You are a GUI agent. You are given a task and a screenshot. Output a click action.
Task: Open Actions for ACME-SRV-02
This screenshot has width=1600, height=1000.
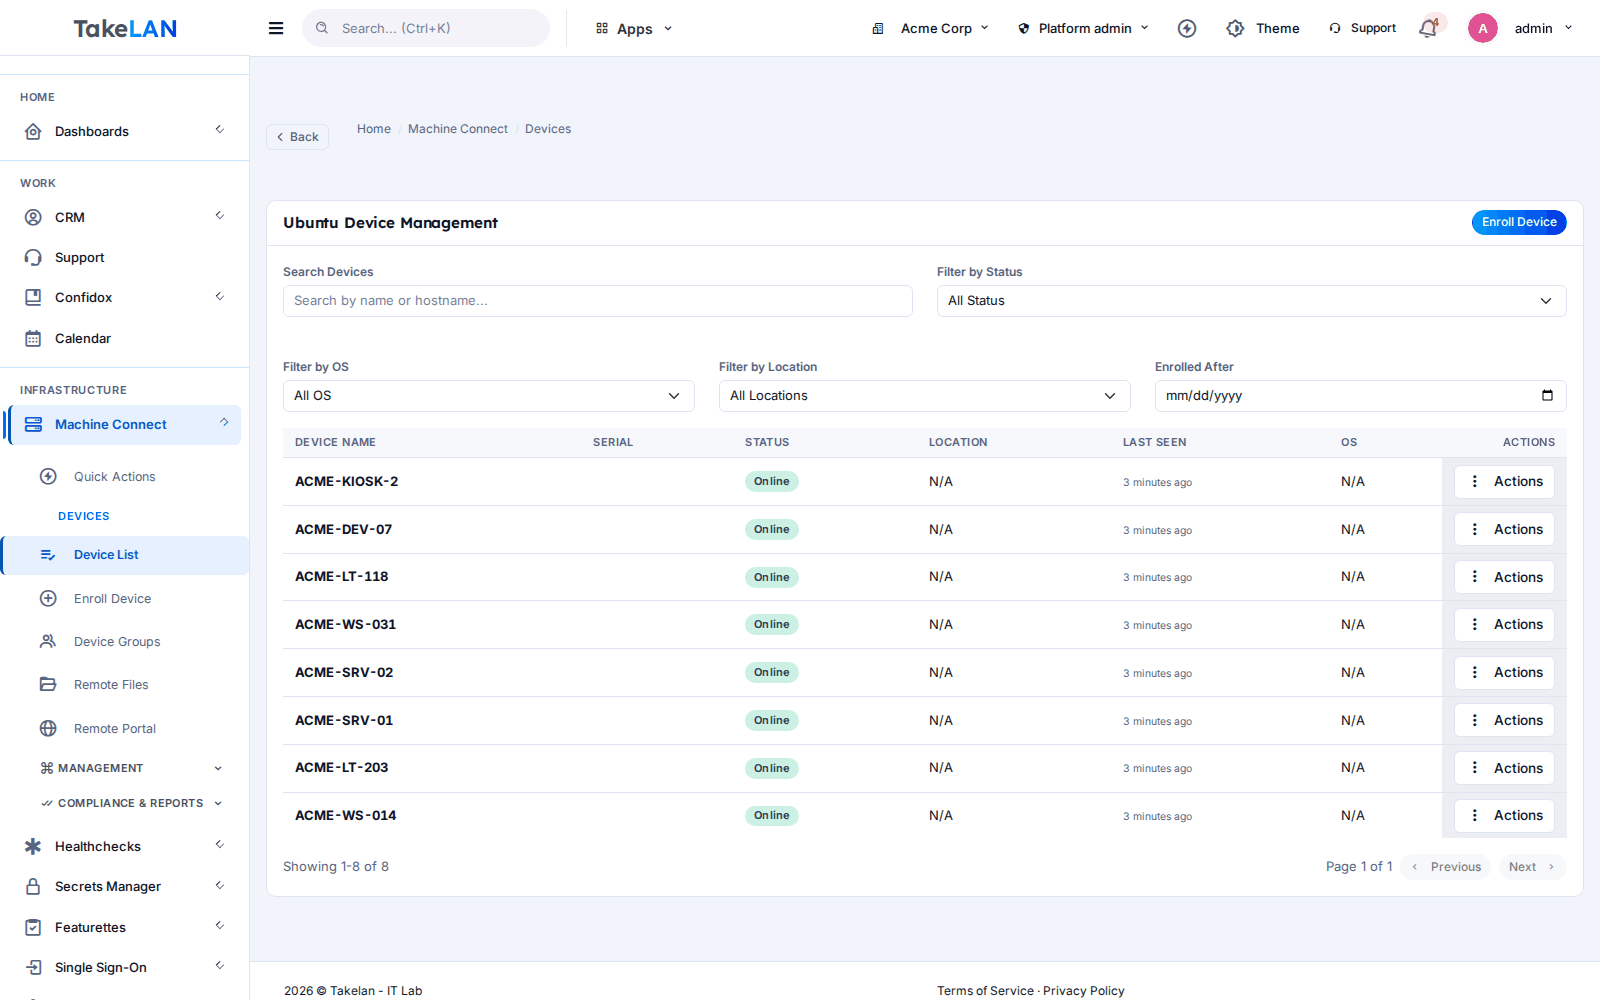[x=1504, y=672]
